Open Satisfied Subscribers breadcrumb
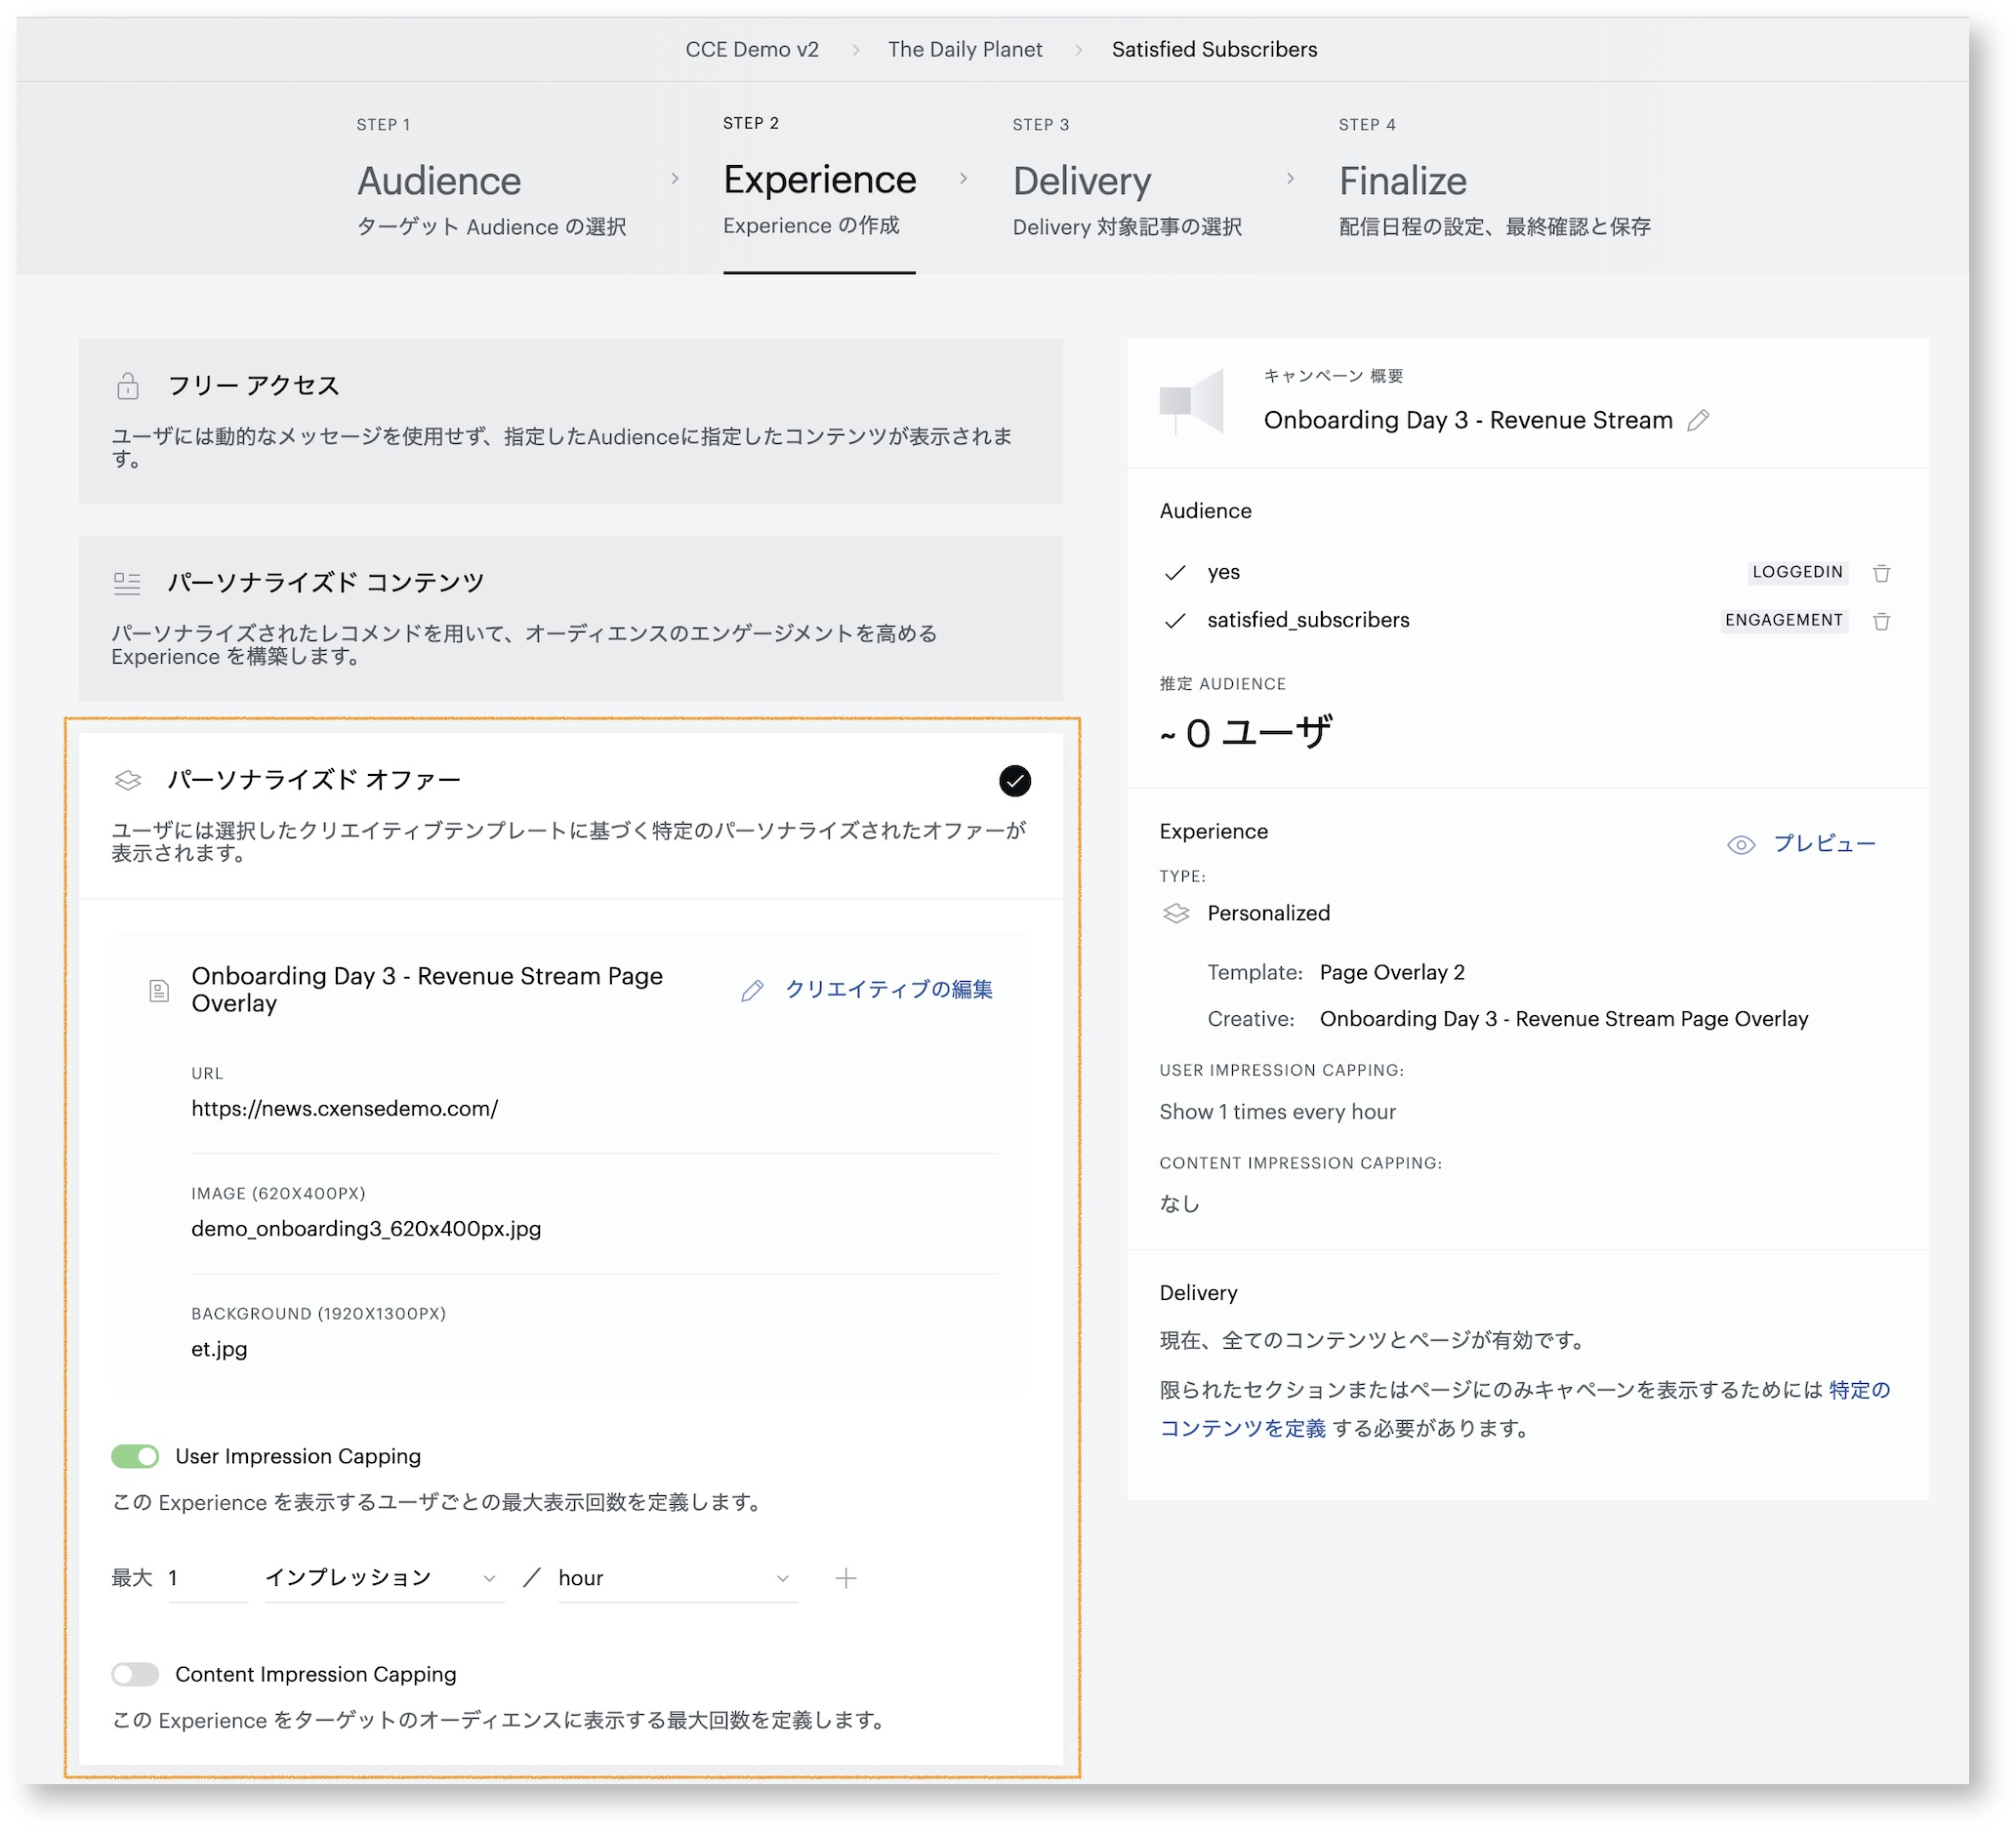This screenshot has height=1831, width=2016. pos(1214,49)
